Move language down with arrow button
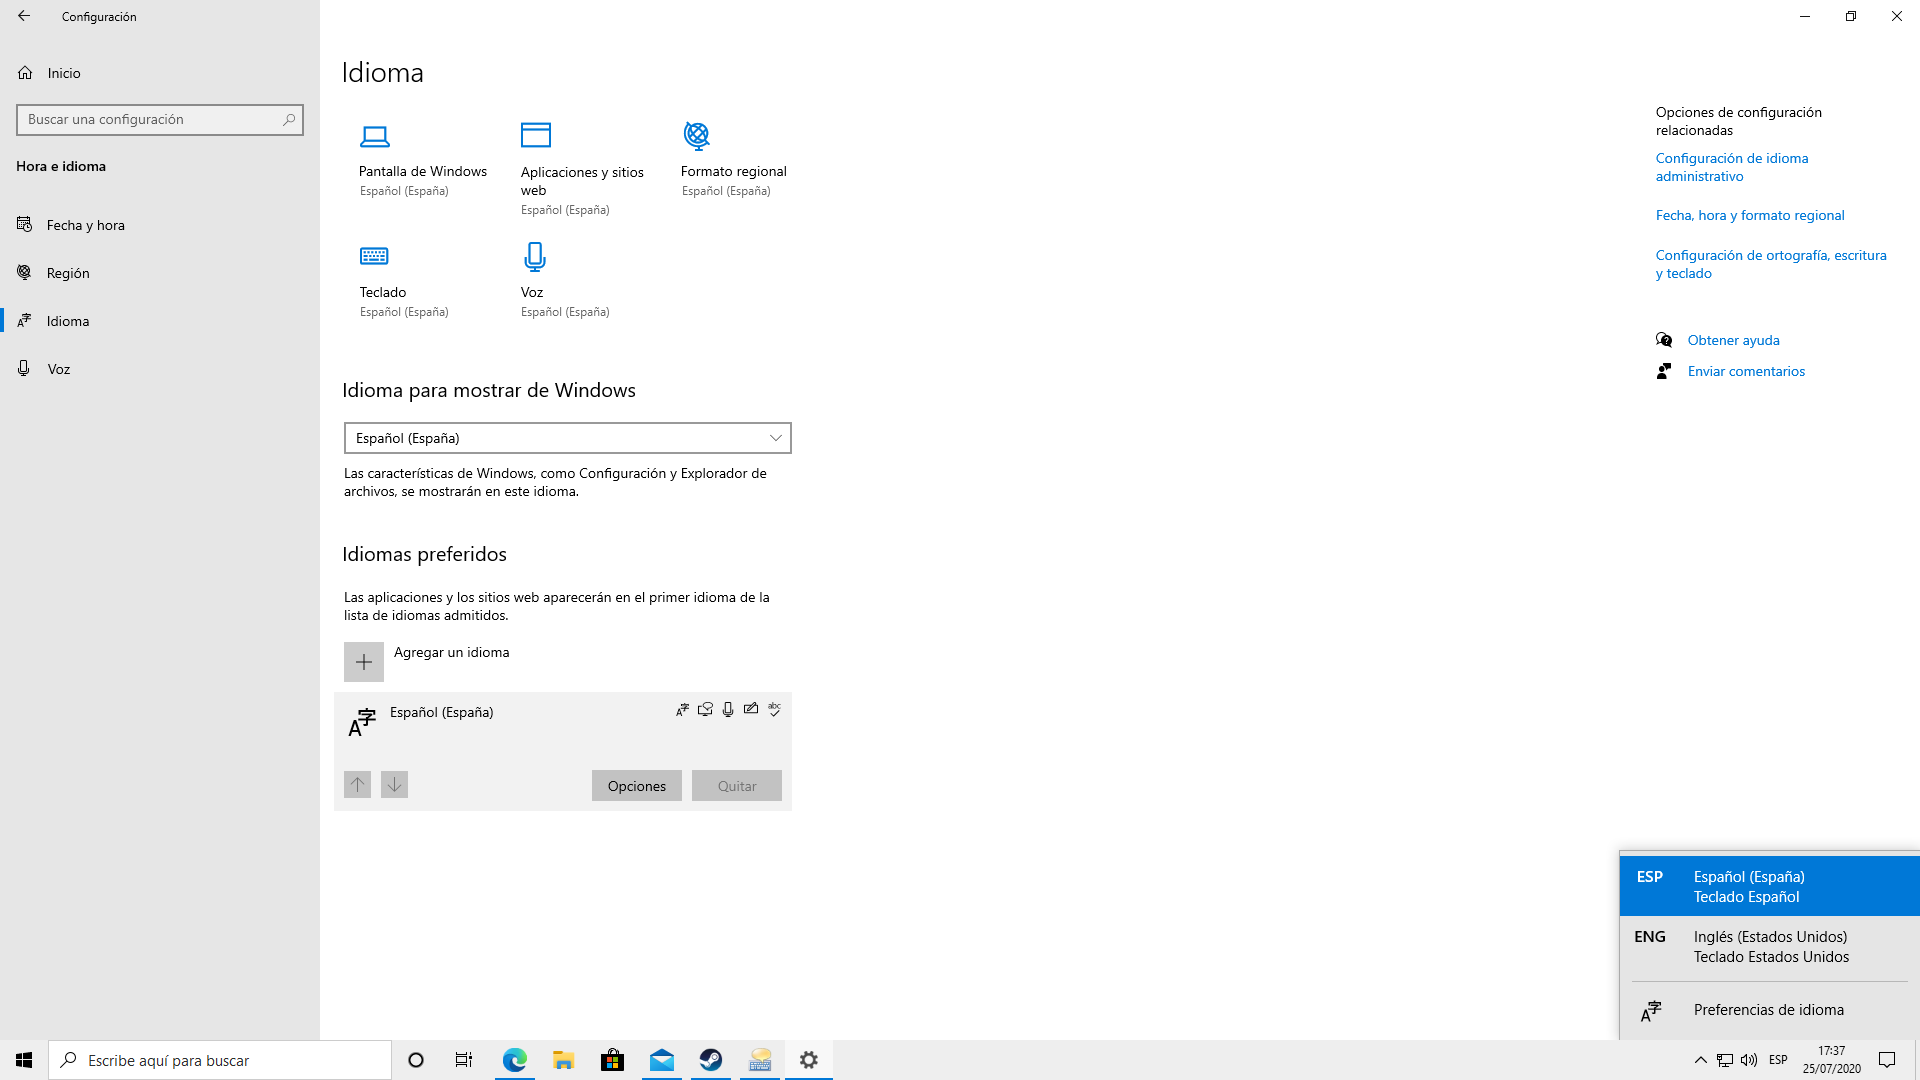Screen dimensions: 1920x1080 (x=394, y=785)
